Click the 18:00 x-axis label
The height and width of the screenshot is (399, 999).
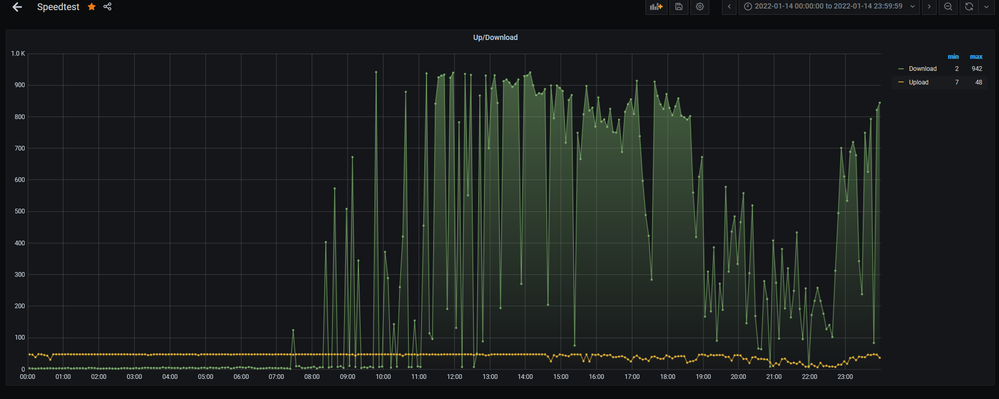(667, 377)
